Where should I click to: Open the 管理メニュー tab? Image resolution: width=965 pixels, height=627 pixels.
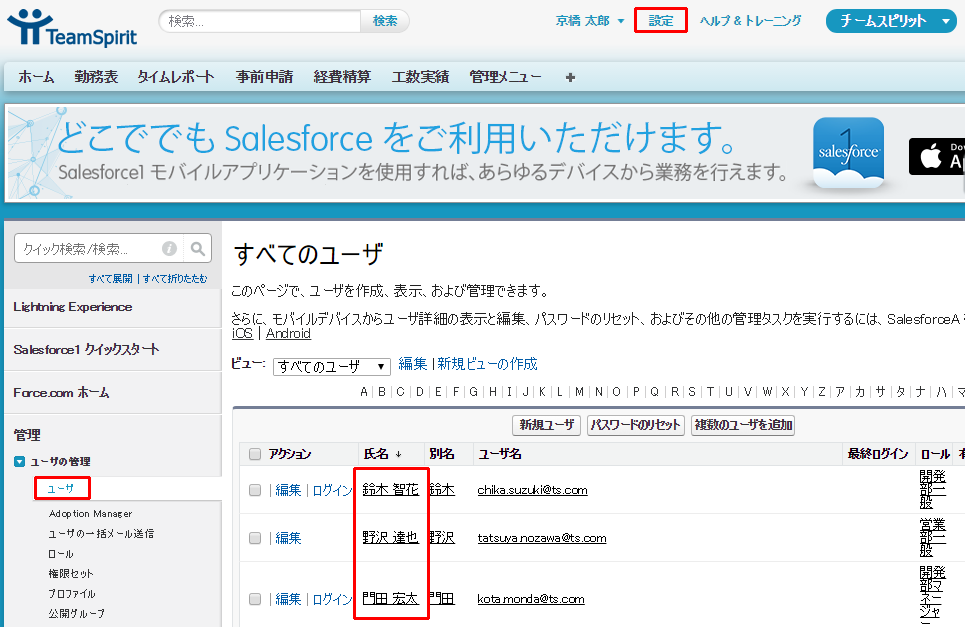coord(505,76)
